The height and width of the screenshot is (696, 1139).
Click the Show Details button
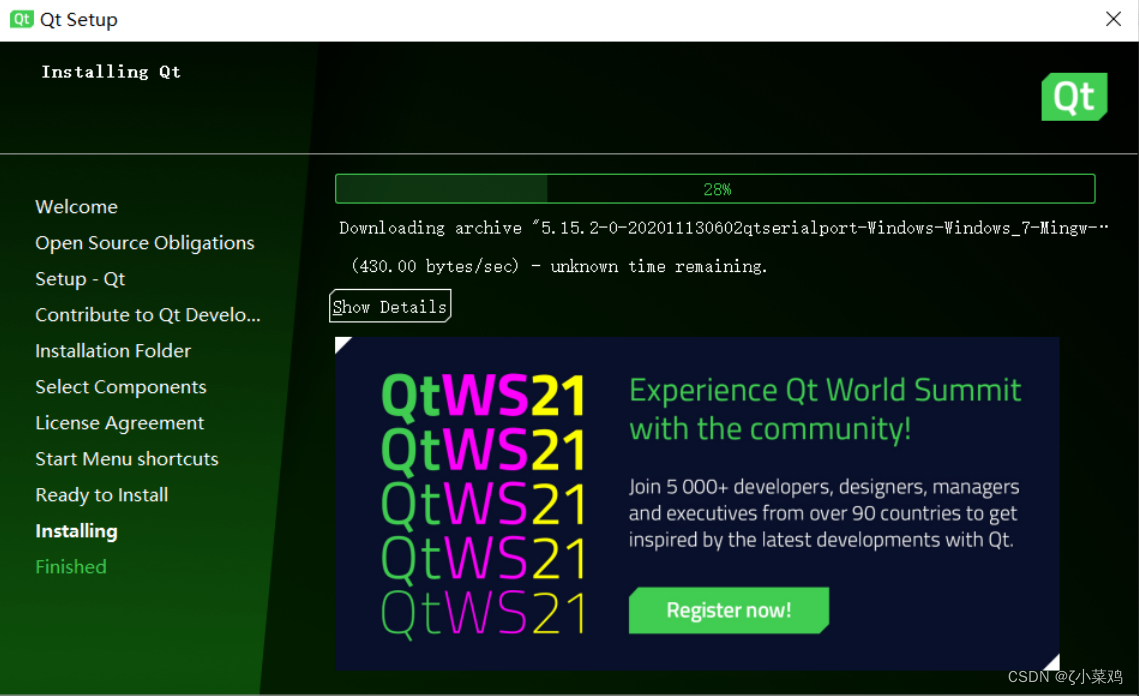tap(390, 306)
